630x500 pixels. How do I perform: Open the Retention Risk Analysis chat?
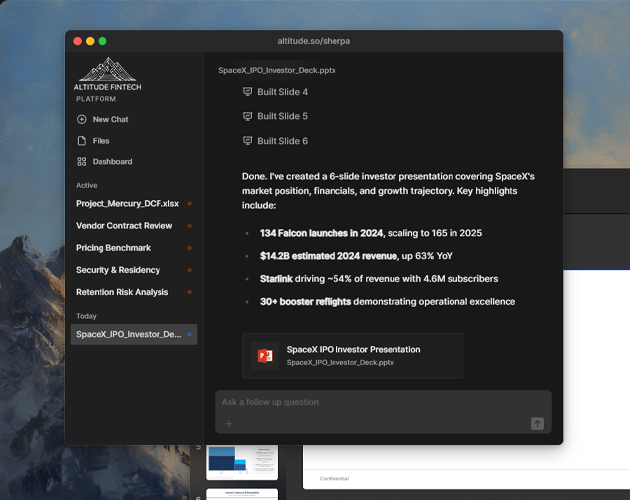tap(122, 292)
